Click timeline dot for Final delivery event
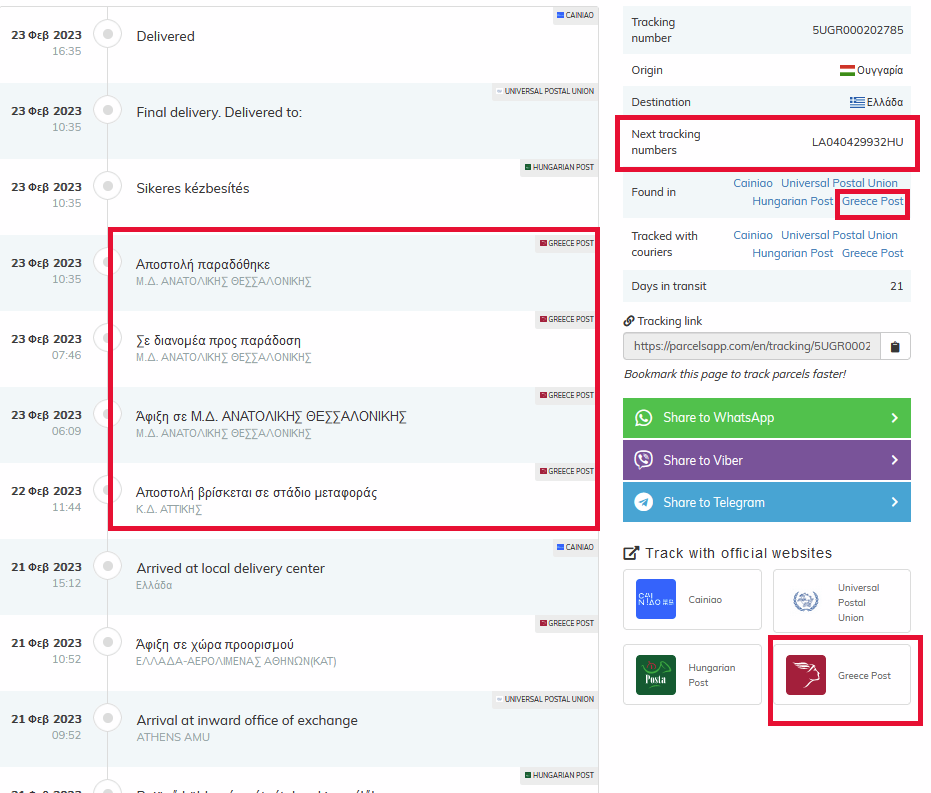Screen dimensions: 931x793 coord(108,110)
